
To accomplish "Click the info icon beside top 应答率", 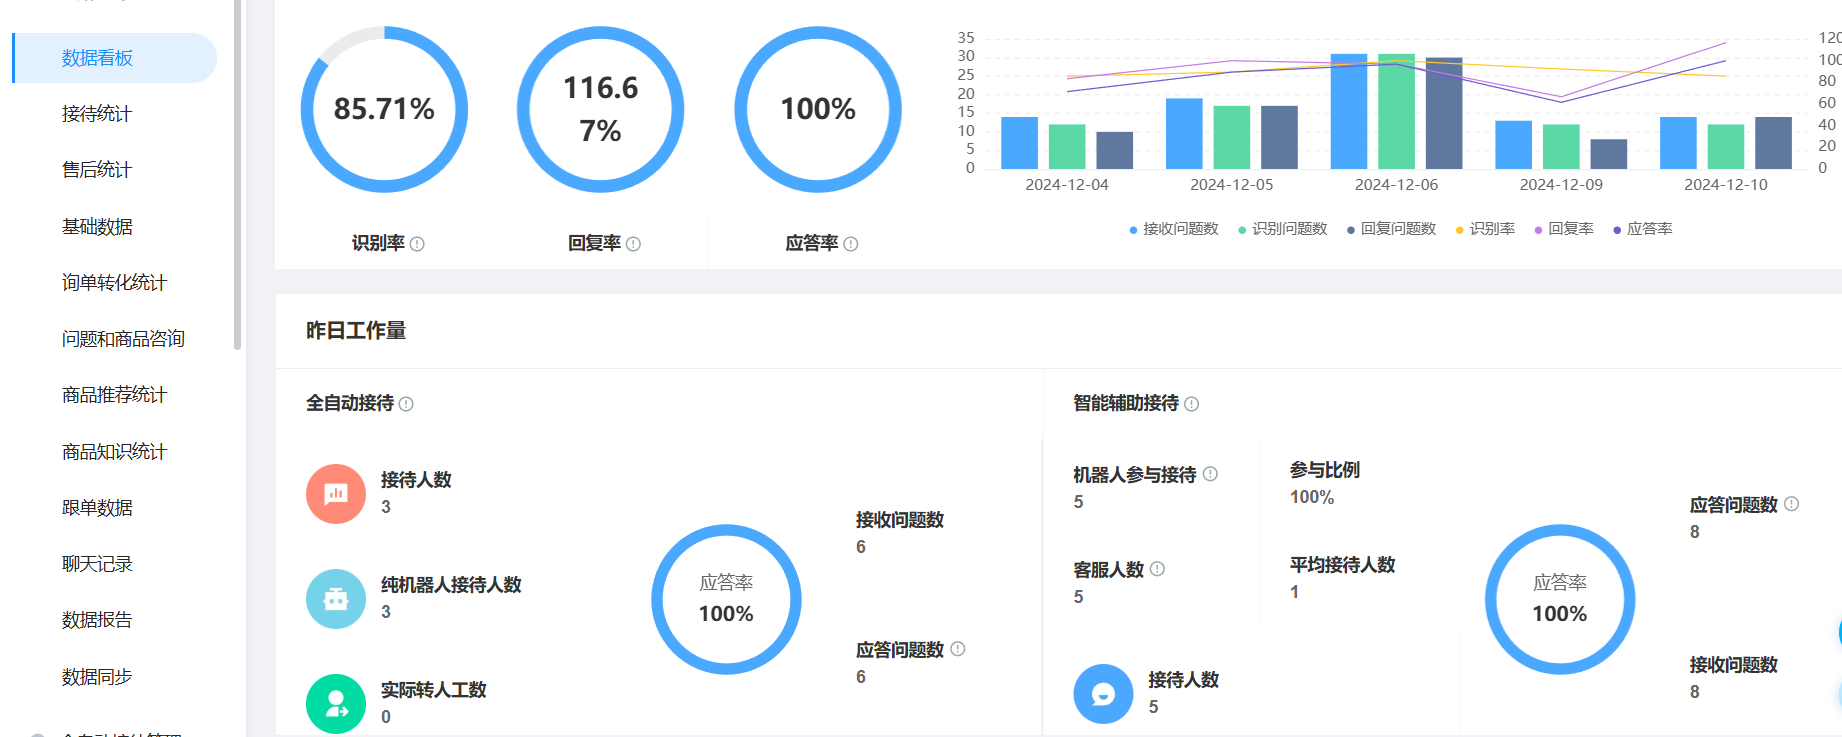I will [851, 244].
